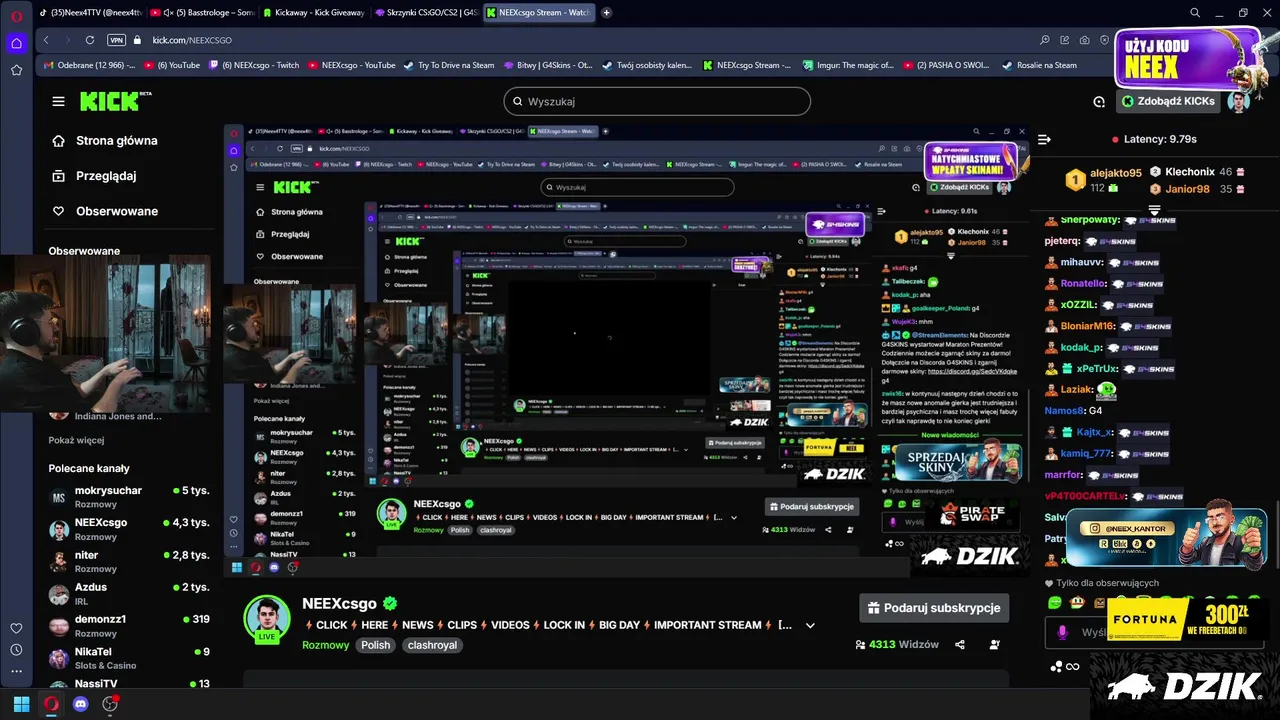Switch to the Skrzynki CS:GO/CS2 tab
Viewport: 1280px width, 720px height.
click(x=427, y=13)
